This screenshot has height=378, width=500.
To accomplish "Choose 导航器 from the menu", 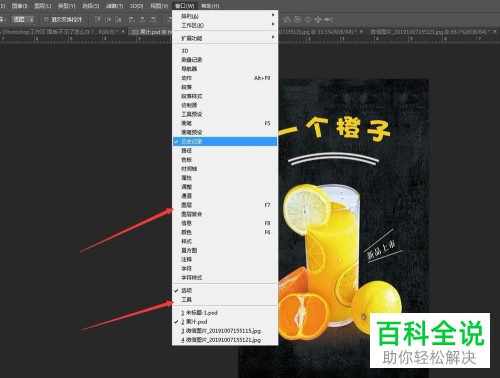I will (225, 69).
